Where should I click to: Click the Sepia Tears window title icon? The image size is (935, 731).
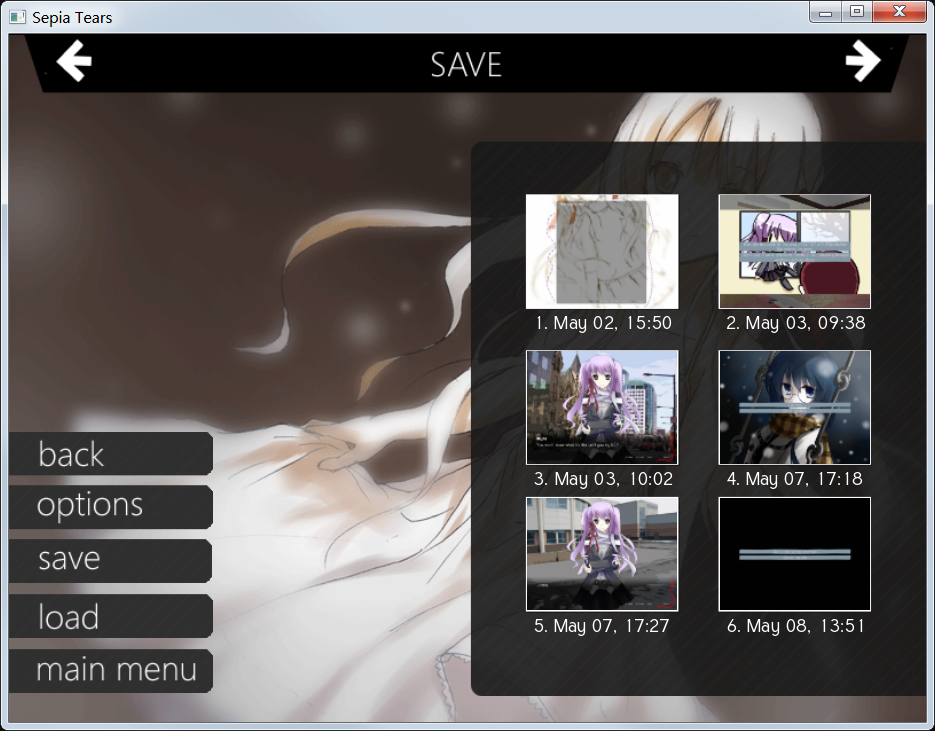click(18, 17)
